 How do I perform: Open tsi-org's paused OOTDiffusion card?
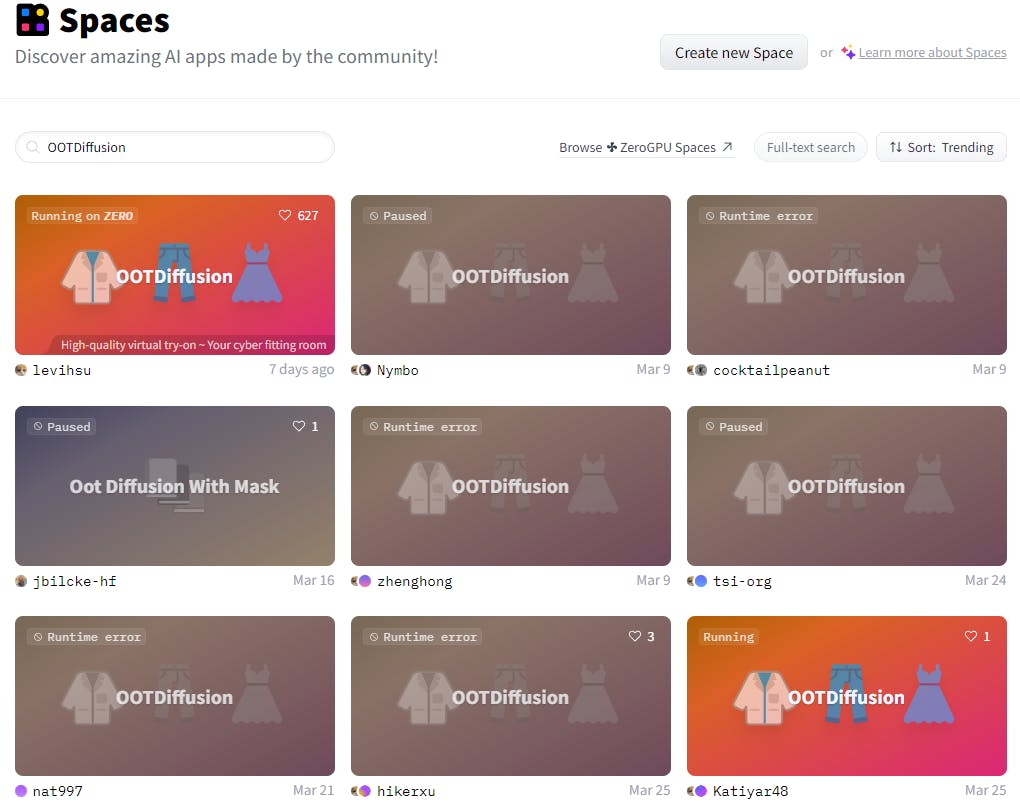point(847,485)
